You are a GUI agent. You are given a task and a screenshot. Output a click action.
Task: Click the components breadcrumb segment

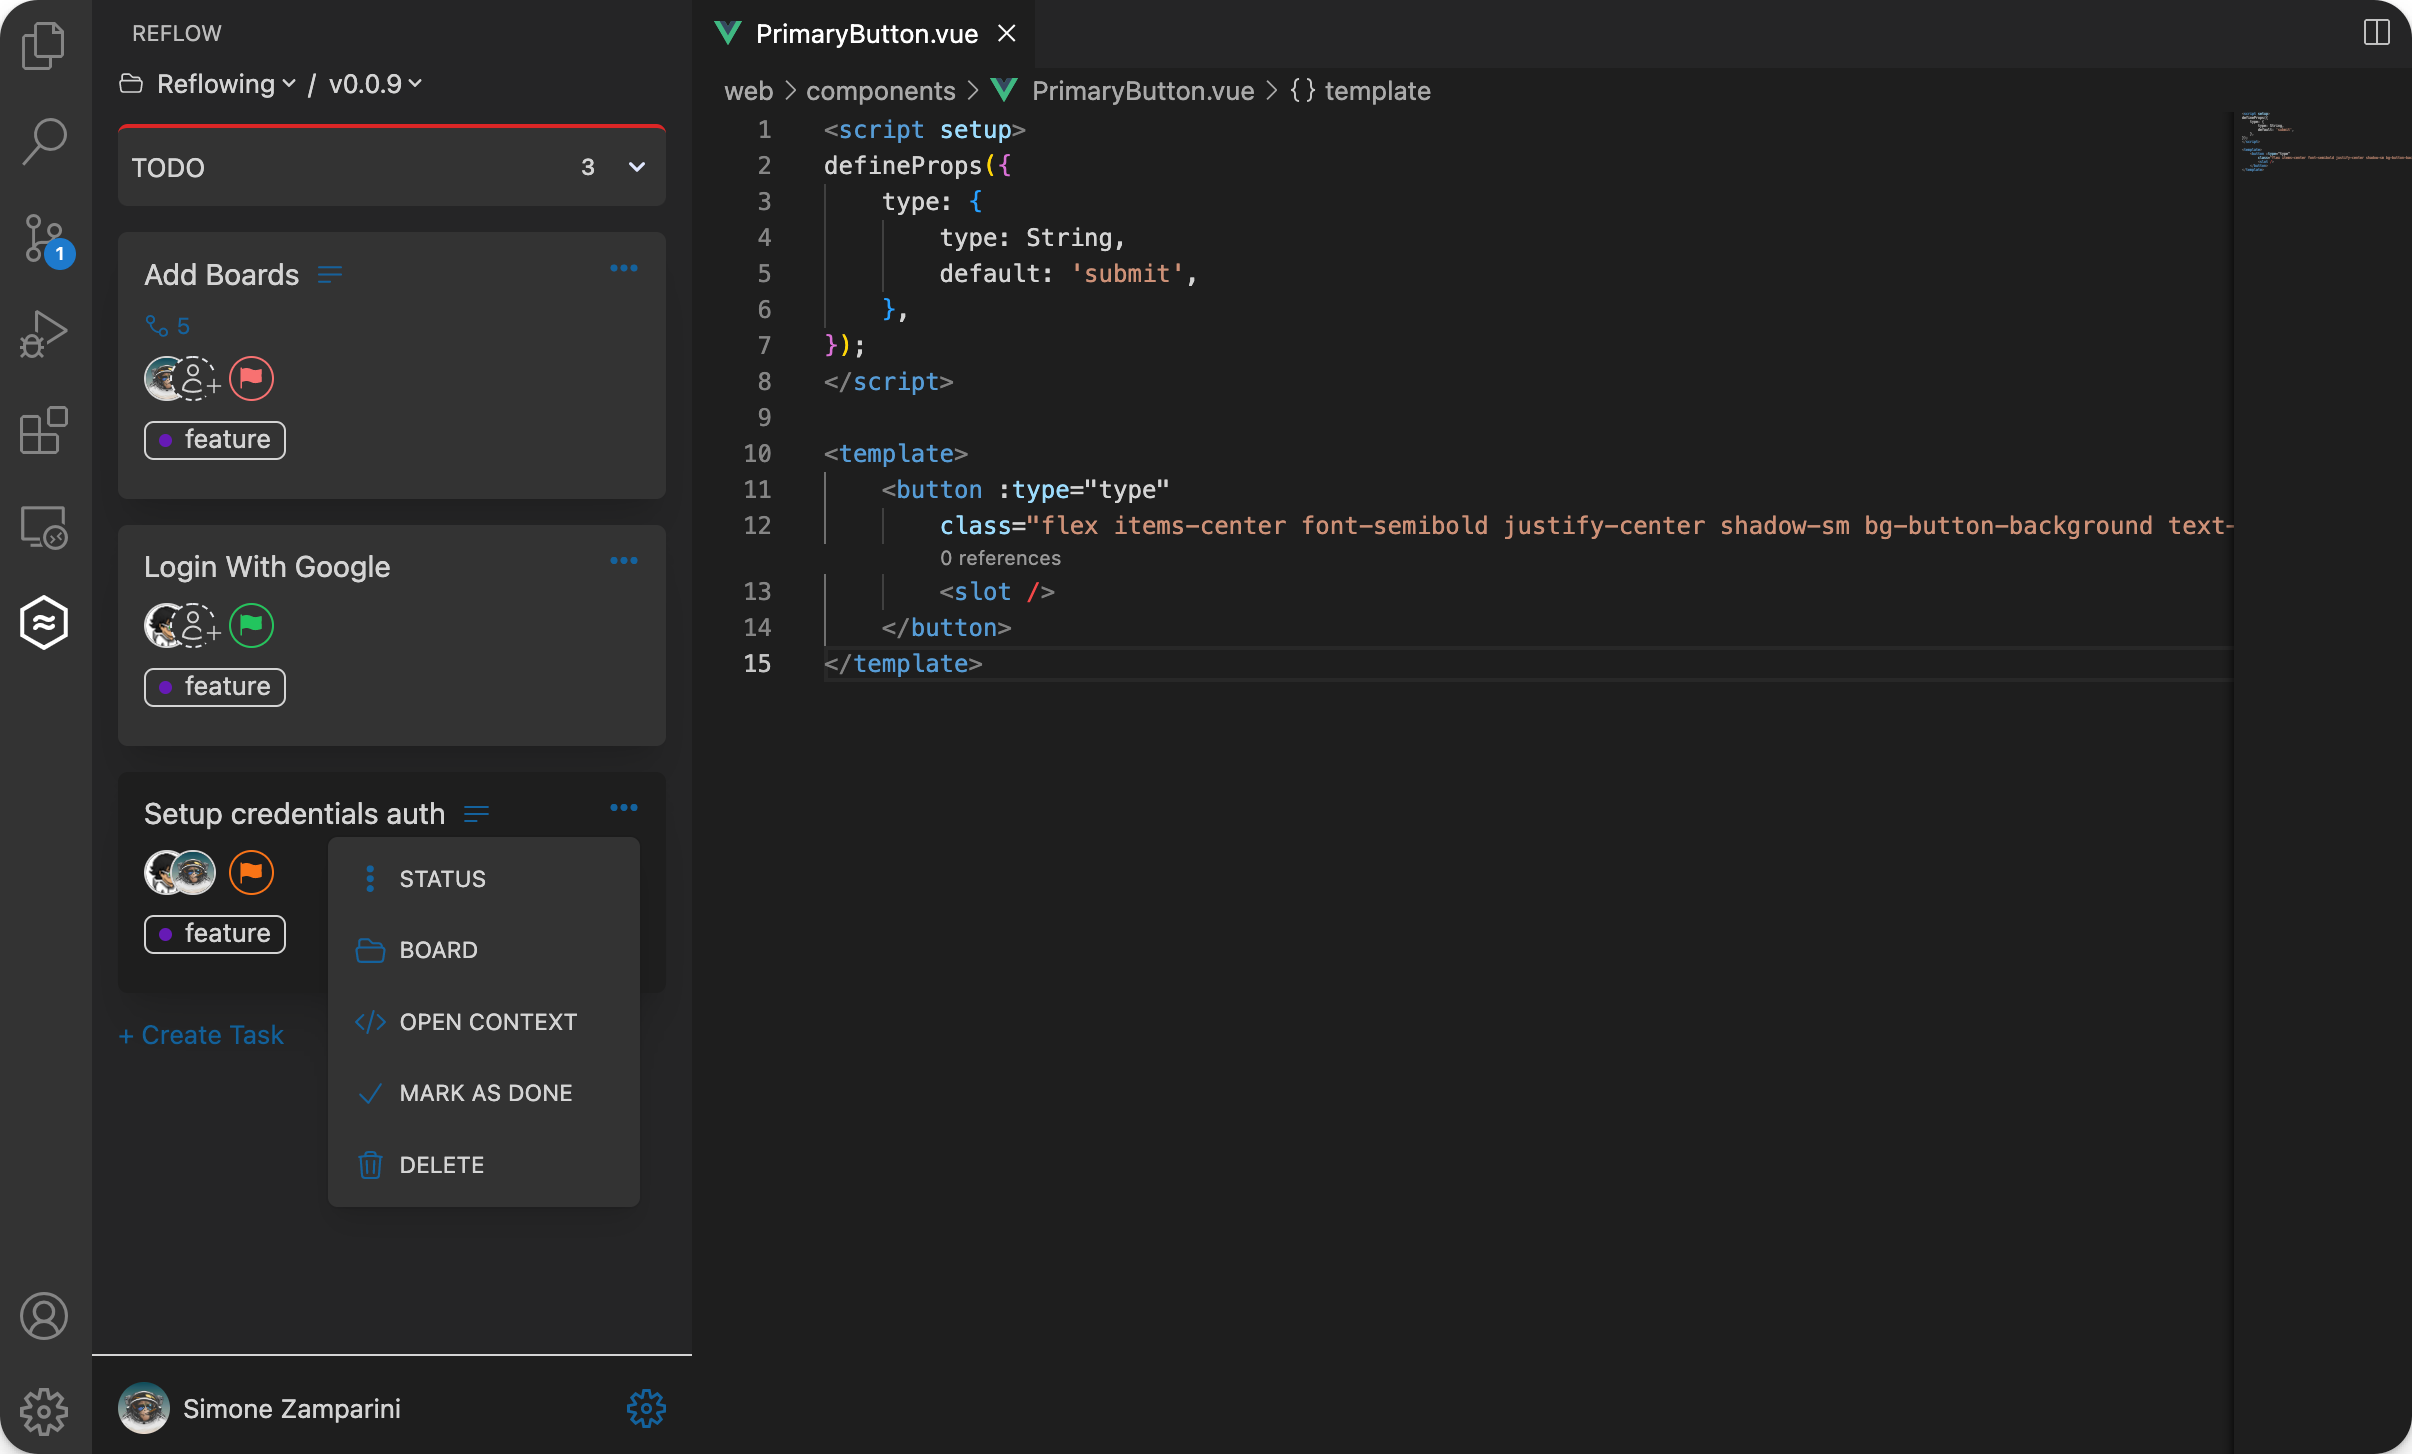880,91
